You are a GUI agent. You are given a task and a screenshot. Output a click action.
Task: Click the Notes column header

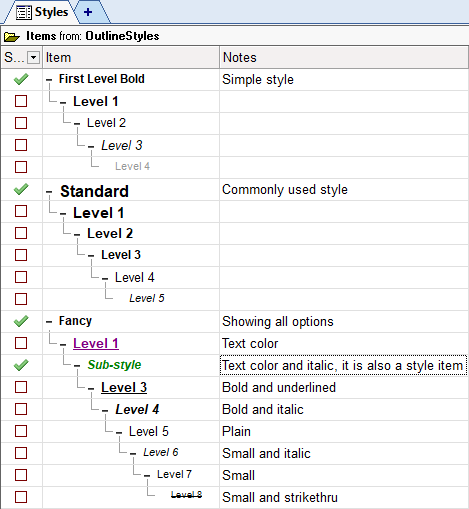click(x=344, y=58)
